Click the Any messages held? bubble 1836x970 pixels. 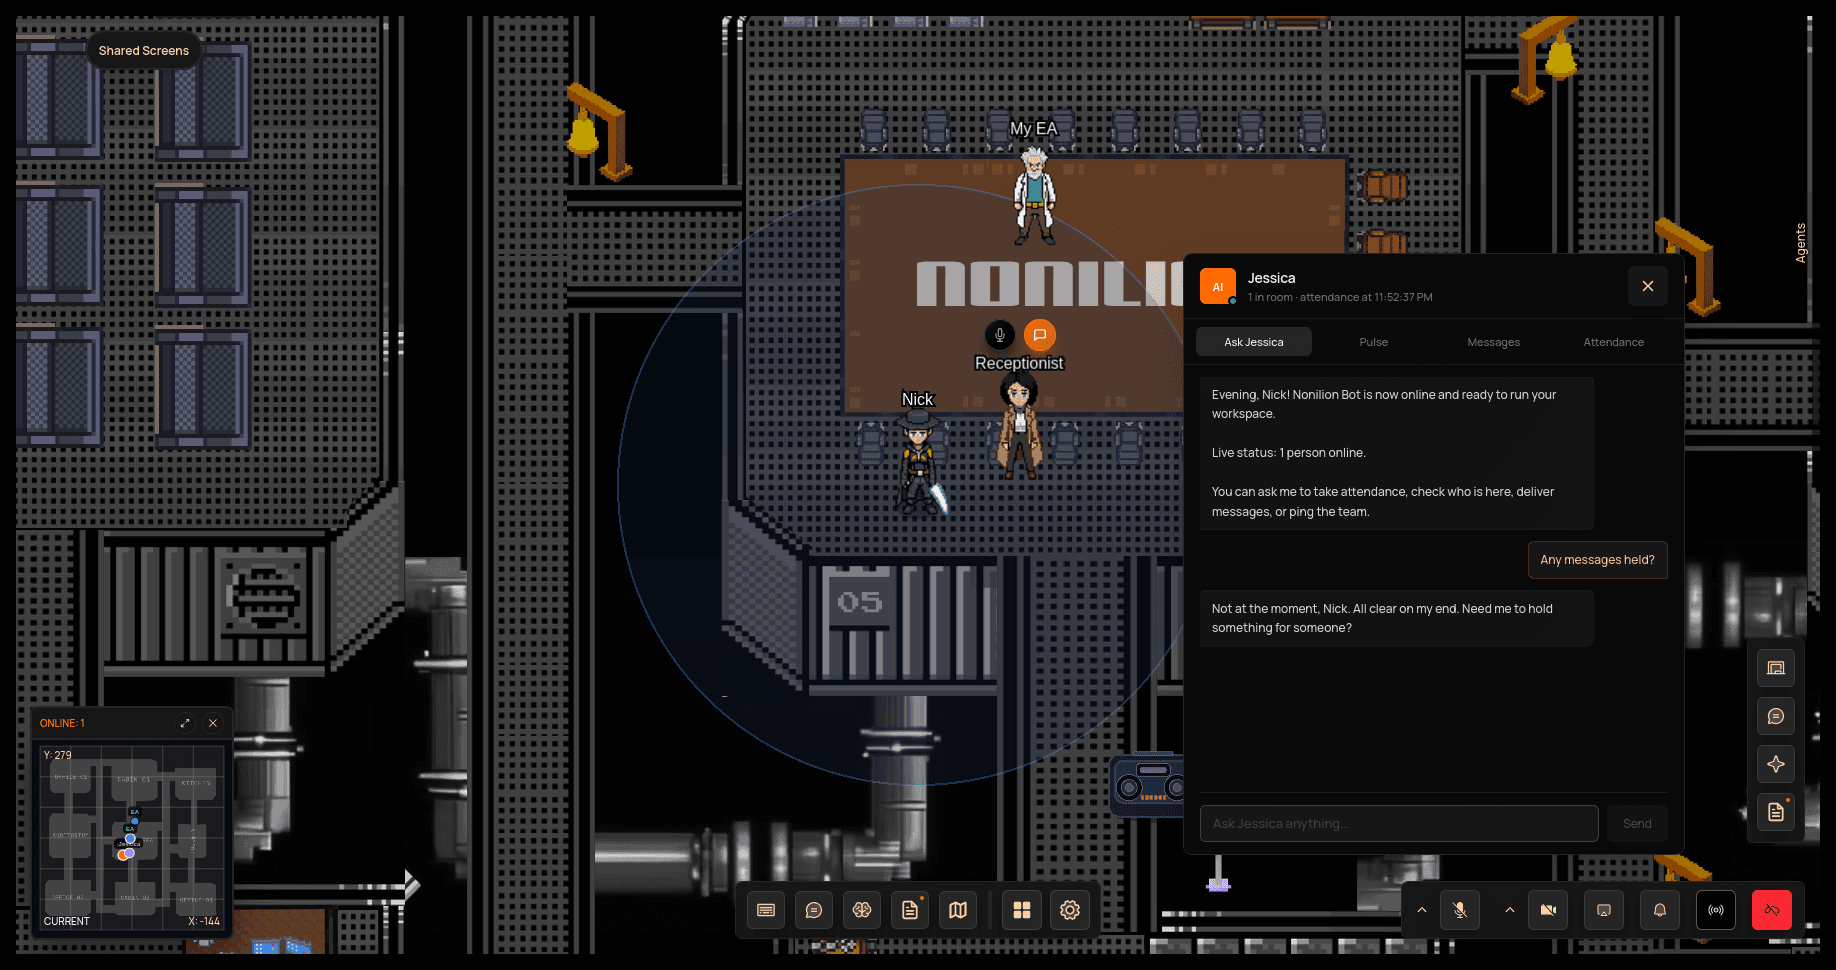tap(1597, 560)
